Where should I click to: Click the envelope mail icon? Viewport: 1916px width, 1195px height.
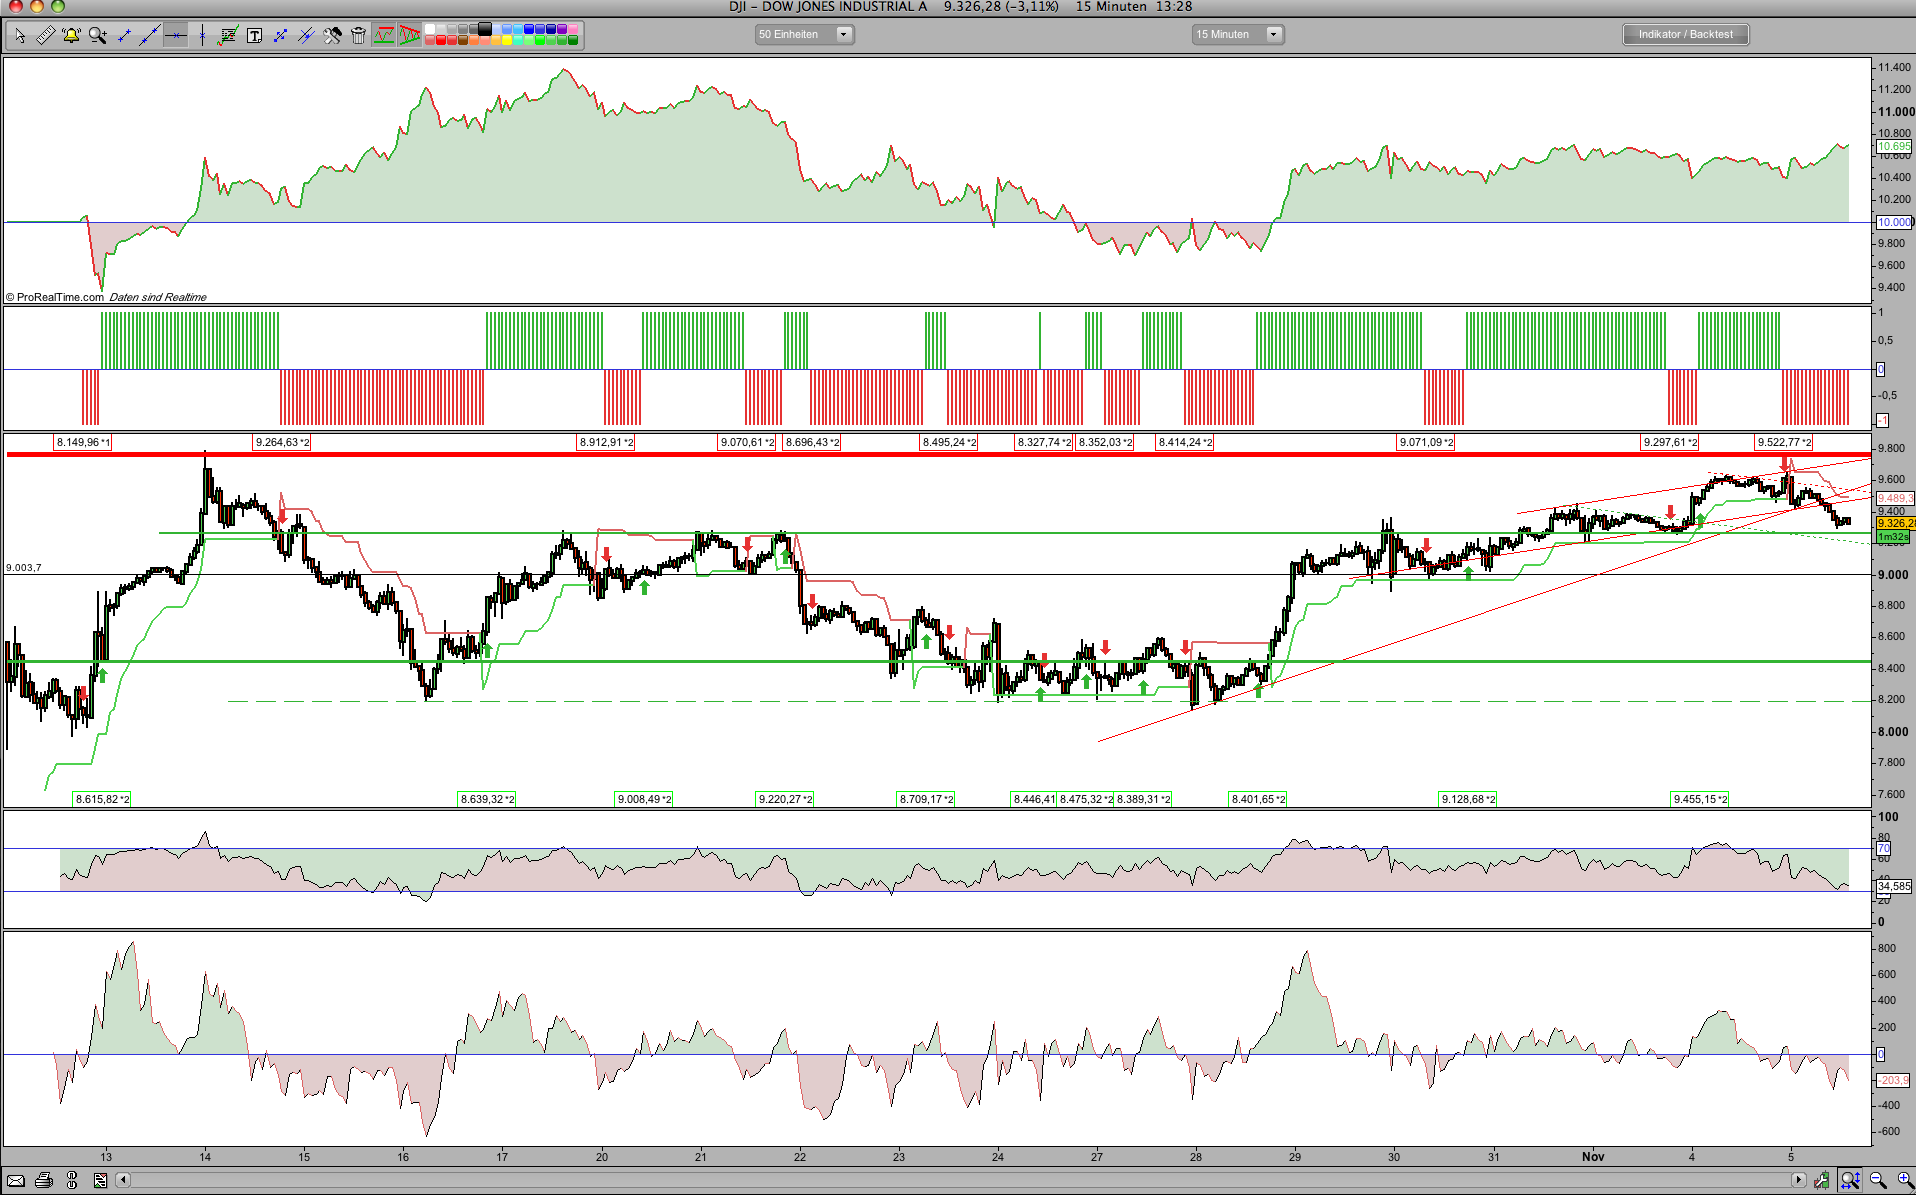(x=16, y=1181)
